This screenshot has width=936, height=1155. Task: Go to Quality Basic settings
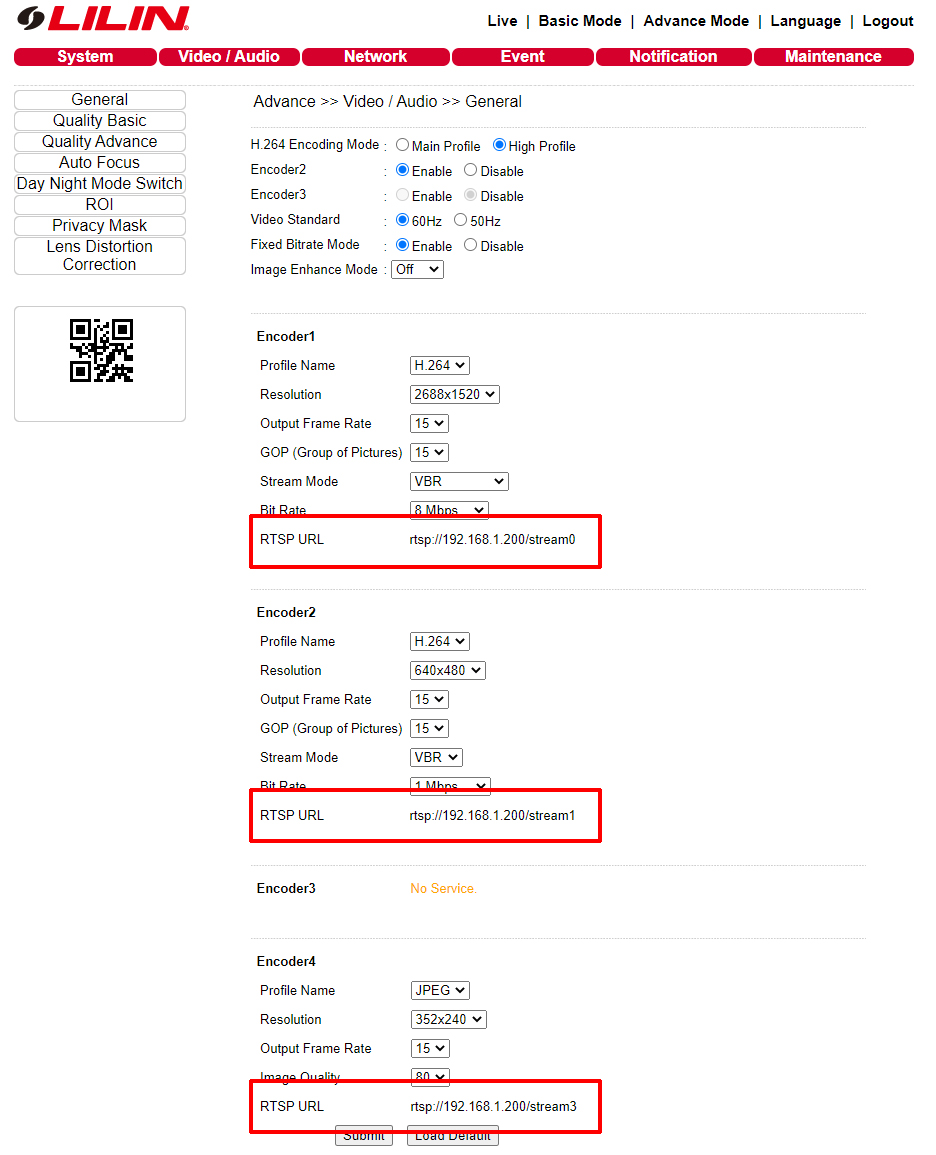[x=99, y=121]
